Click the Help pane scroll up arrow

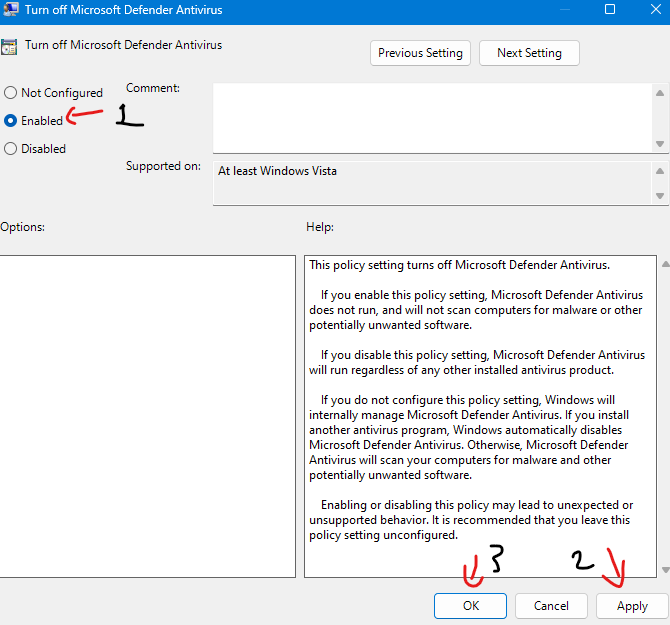point(665,264)
